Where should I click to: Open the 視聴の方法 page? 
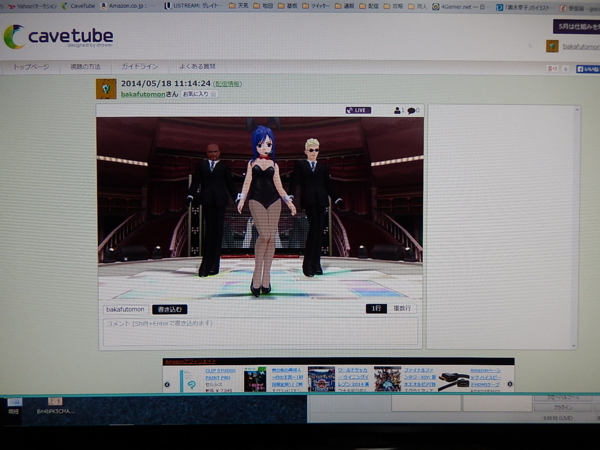click(x=85, y=67)
